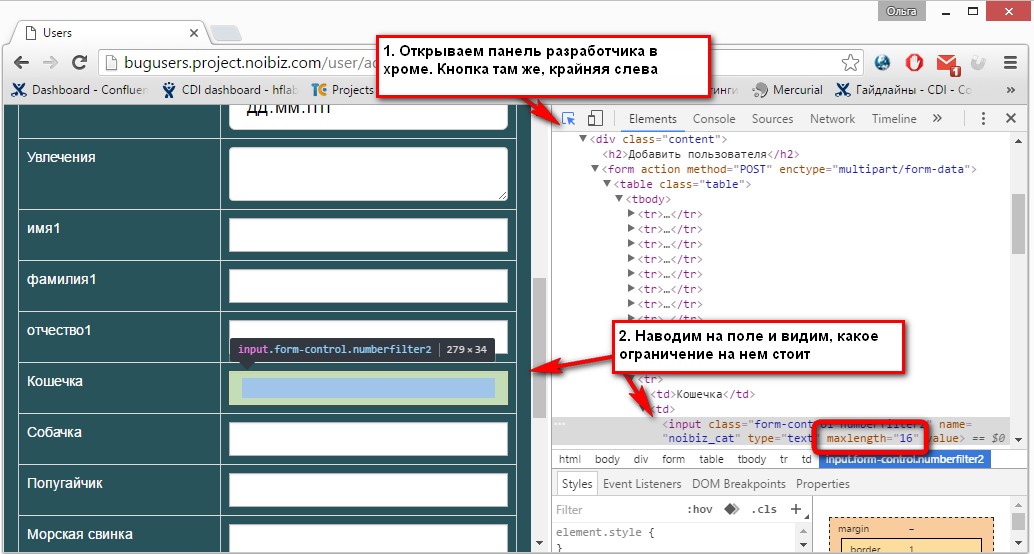Activate the inspect element picker icon
Screen dimensions: 1034x554
tap(568, 119)
